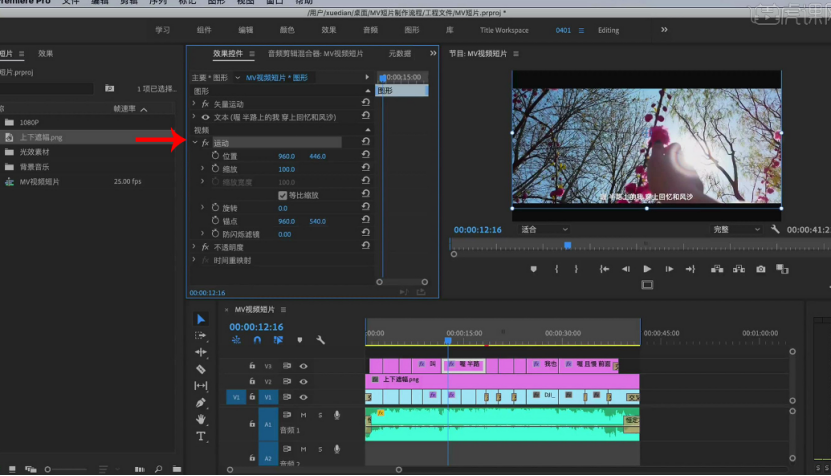Image resolution: width=831 pixels, height=476 pixels.
Task: Mute audio track A1
Action: (303, 415)
